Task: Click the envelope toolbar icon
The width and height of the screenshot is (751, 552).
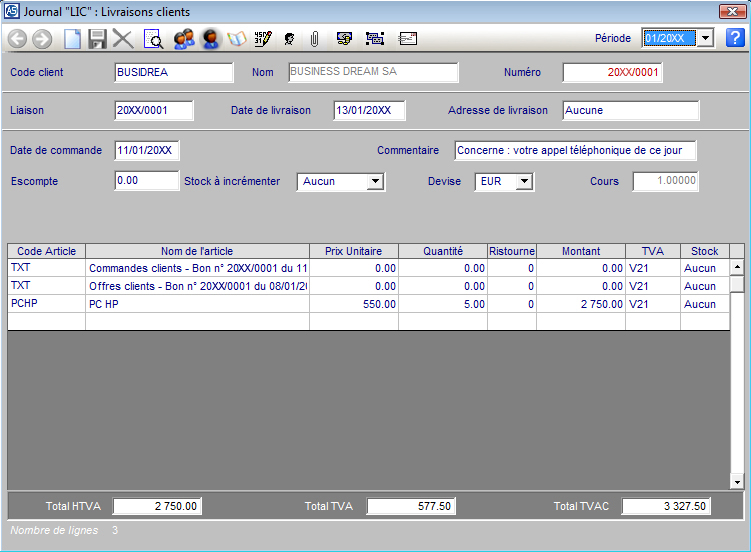Action: 408,39
